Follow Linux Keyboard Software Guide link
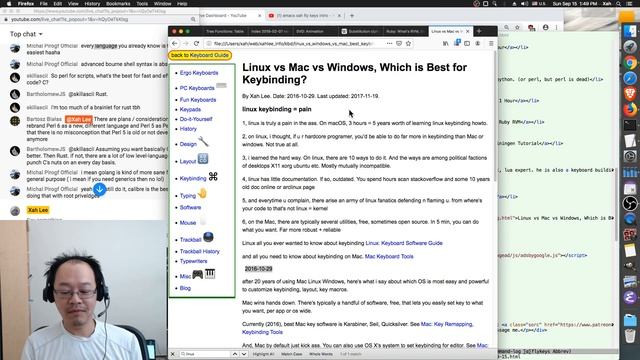 pos(404,243)
